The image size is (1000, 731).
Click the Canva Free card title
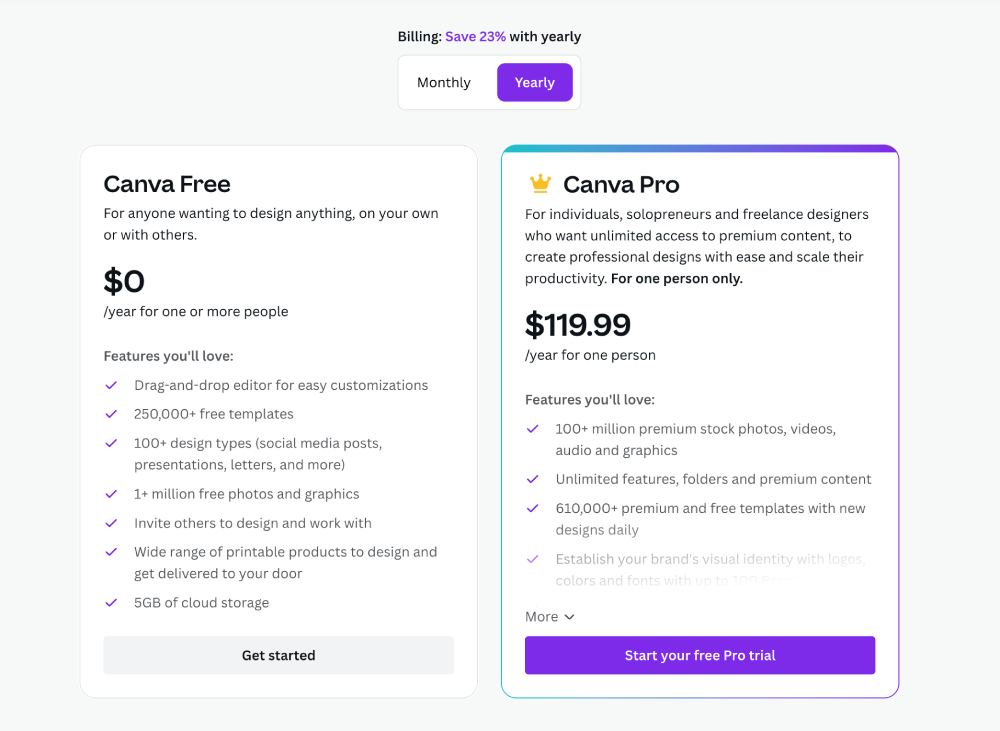tap(167, 184)
